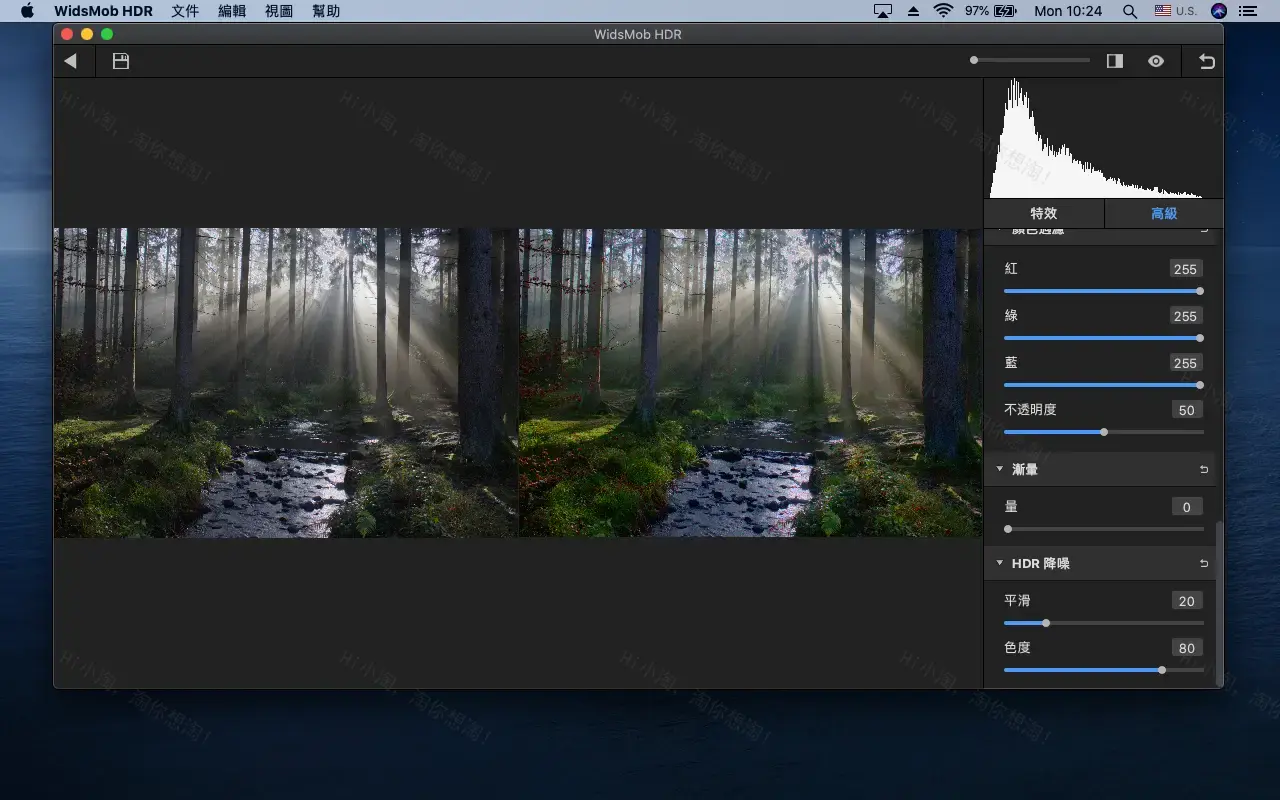1280x800 pixels.
Task: Click the 紅 value box showing 255
Action: point(1186,269)
